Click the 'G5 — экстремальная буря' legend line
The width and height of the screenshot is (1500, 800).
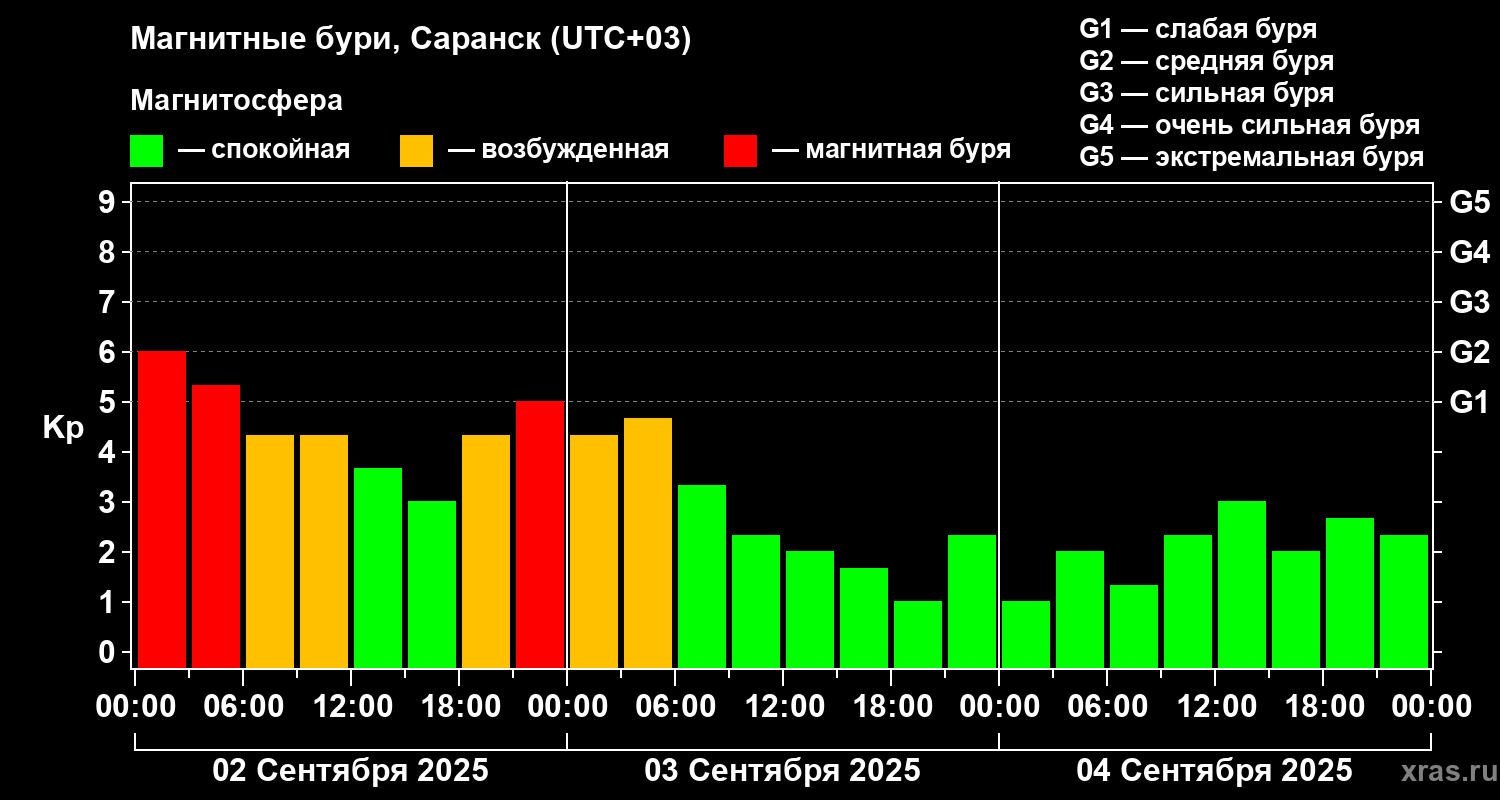coord(1251,157)
